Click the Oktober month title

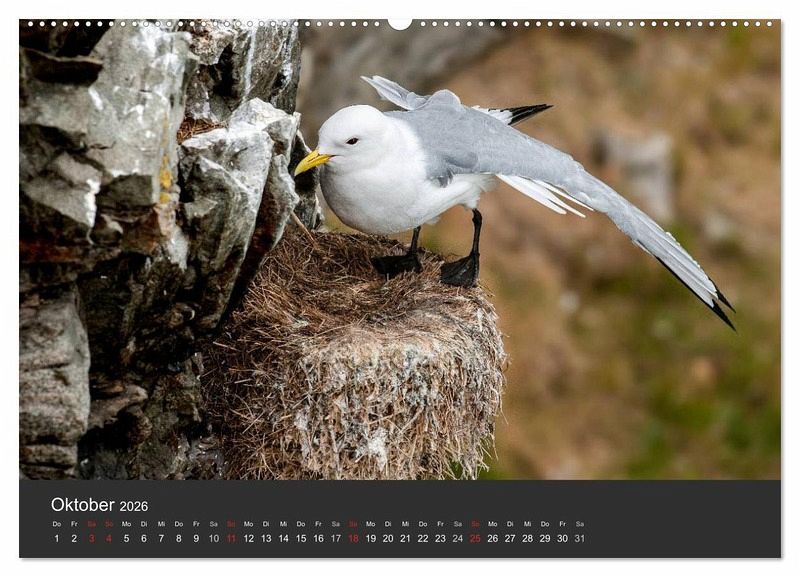[83, 505]
